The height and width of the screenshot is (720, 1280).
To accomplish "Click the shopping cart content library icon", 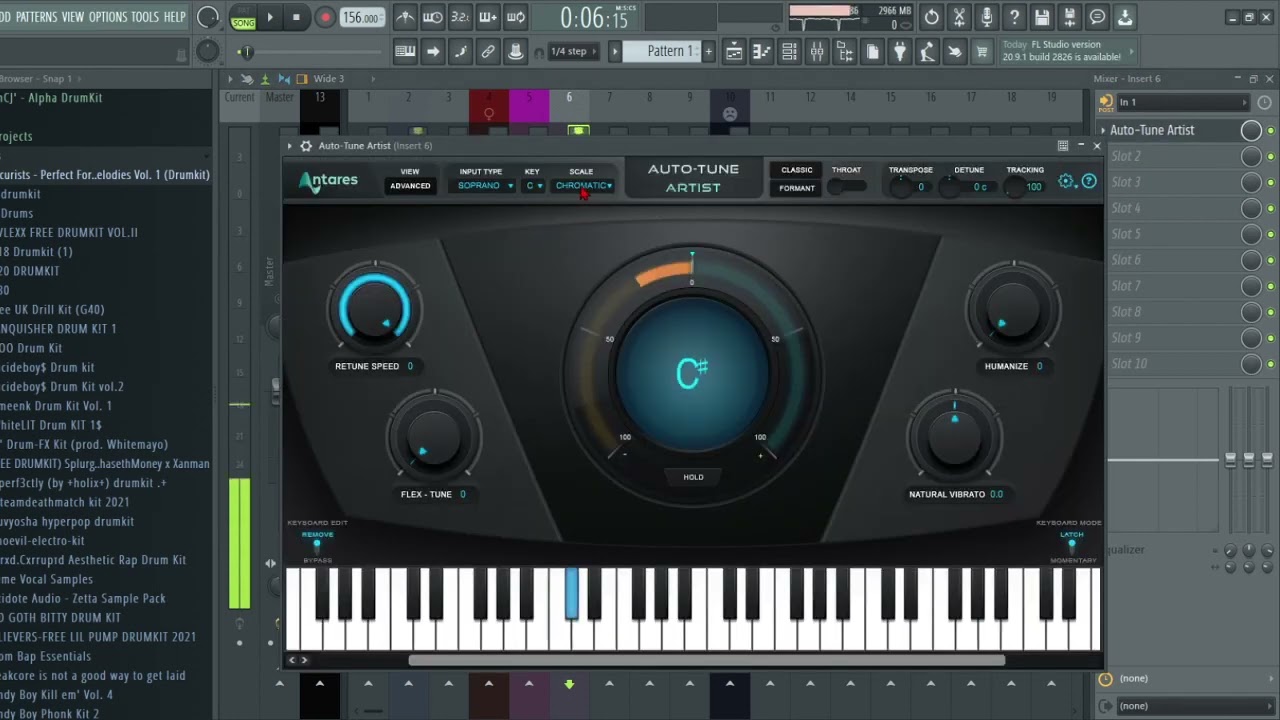I will [982, 51].
